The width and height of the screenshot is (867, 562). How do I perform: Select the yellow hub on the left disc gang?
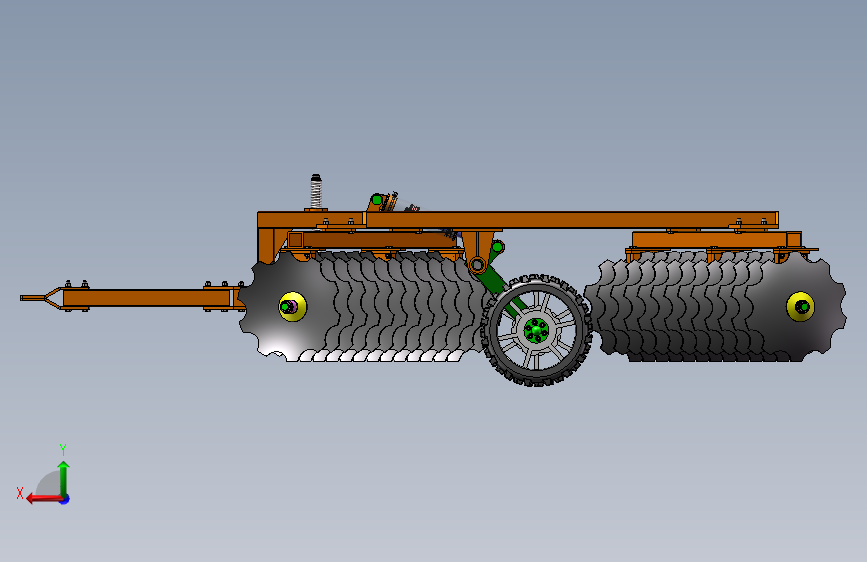click(x=293, y=306)
